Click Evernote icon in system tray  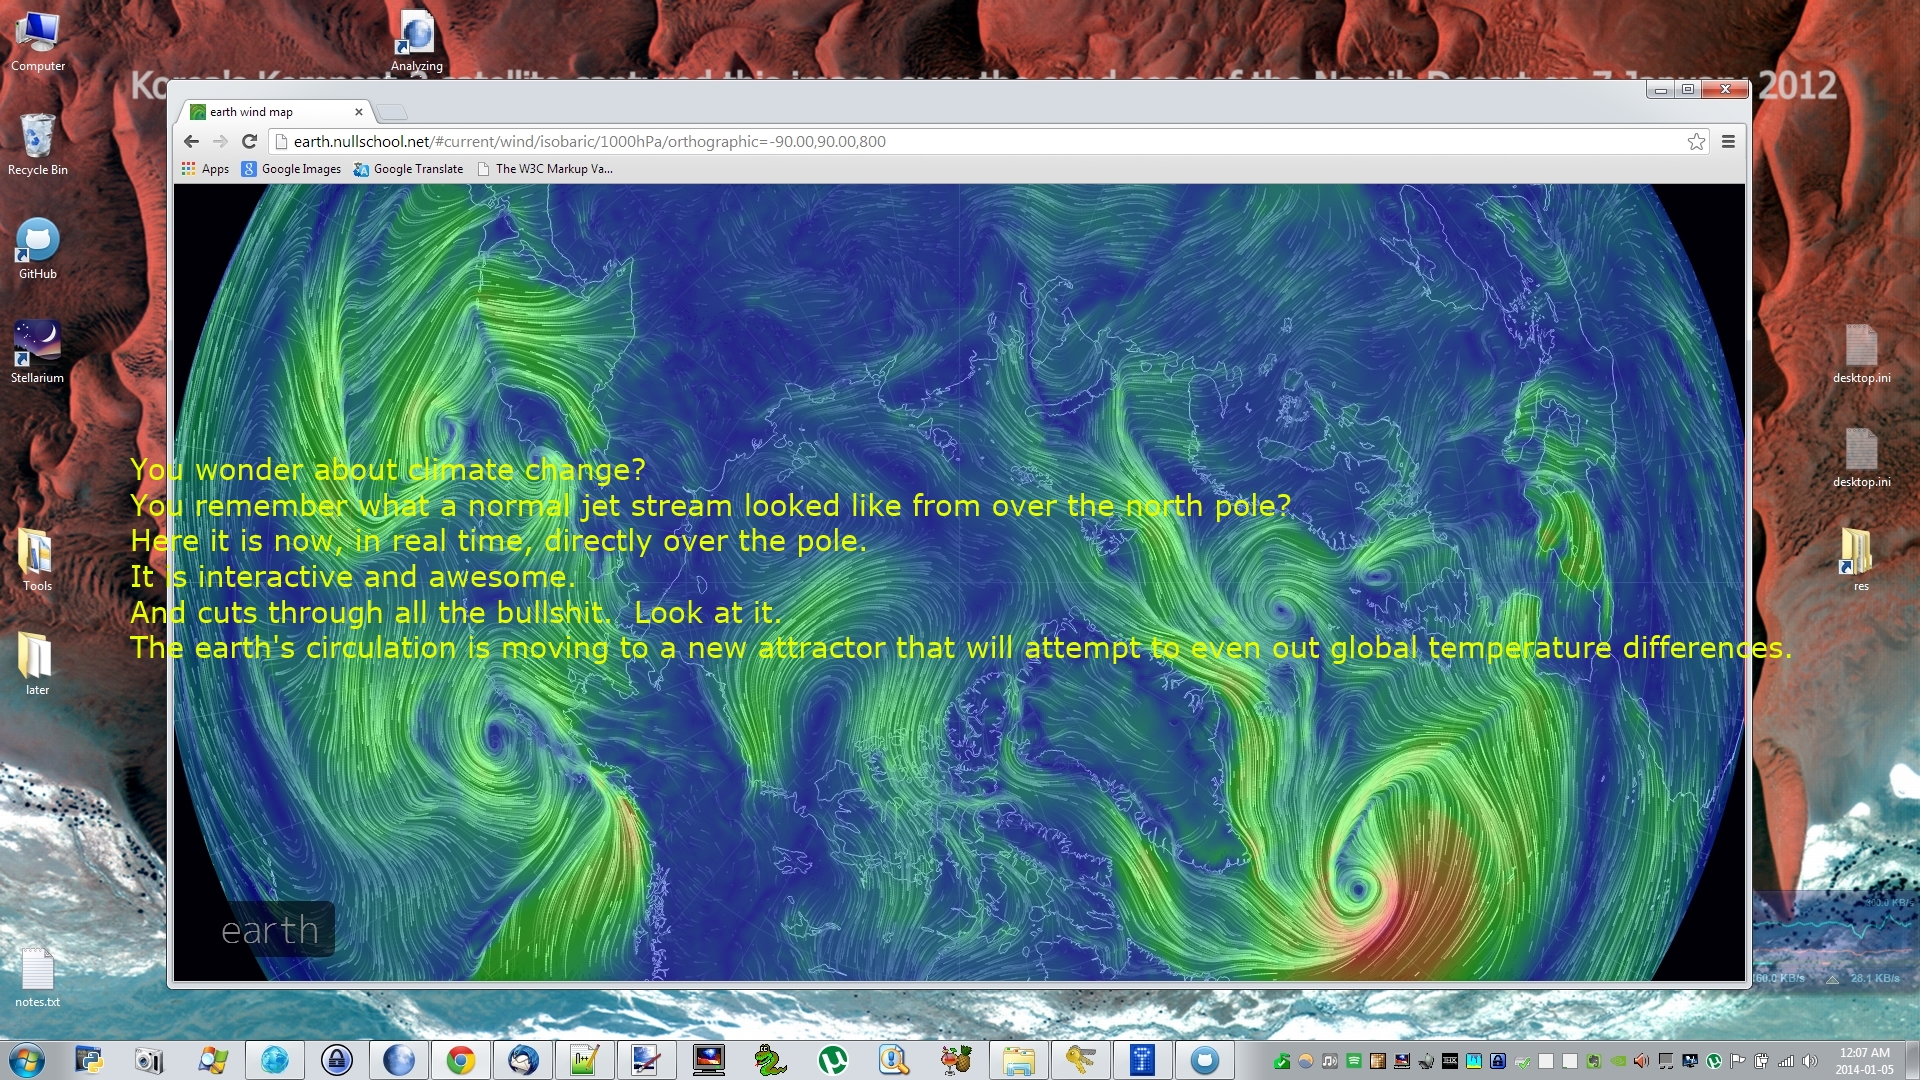click(x=1594, y=1061)
